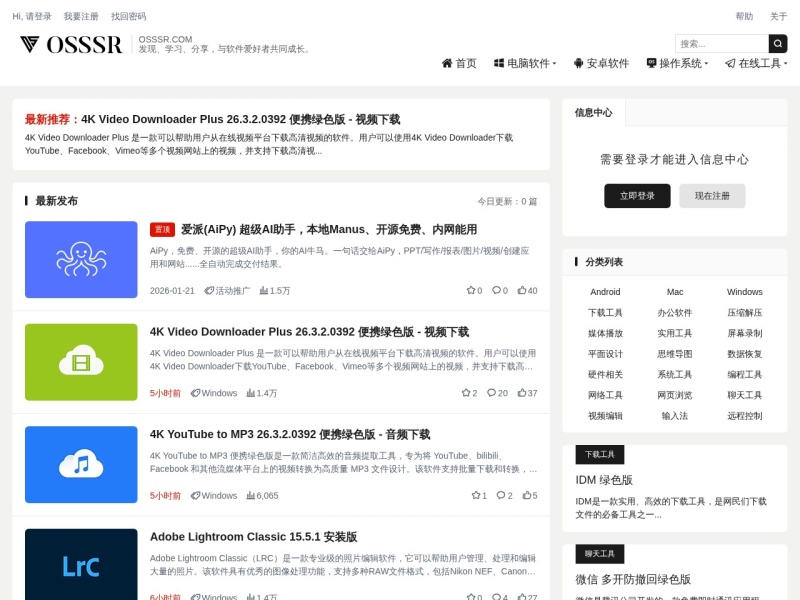Click the 我要注册 register link
Image resolution: width=800 pixels, height=600 pixels.
81,16
